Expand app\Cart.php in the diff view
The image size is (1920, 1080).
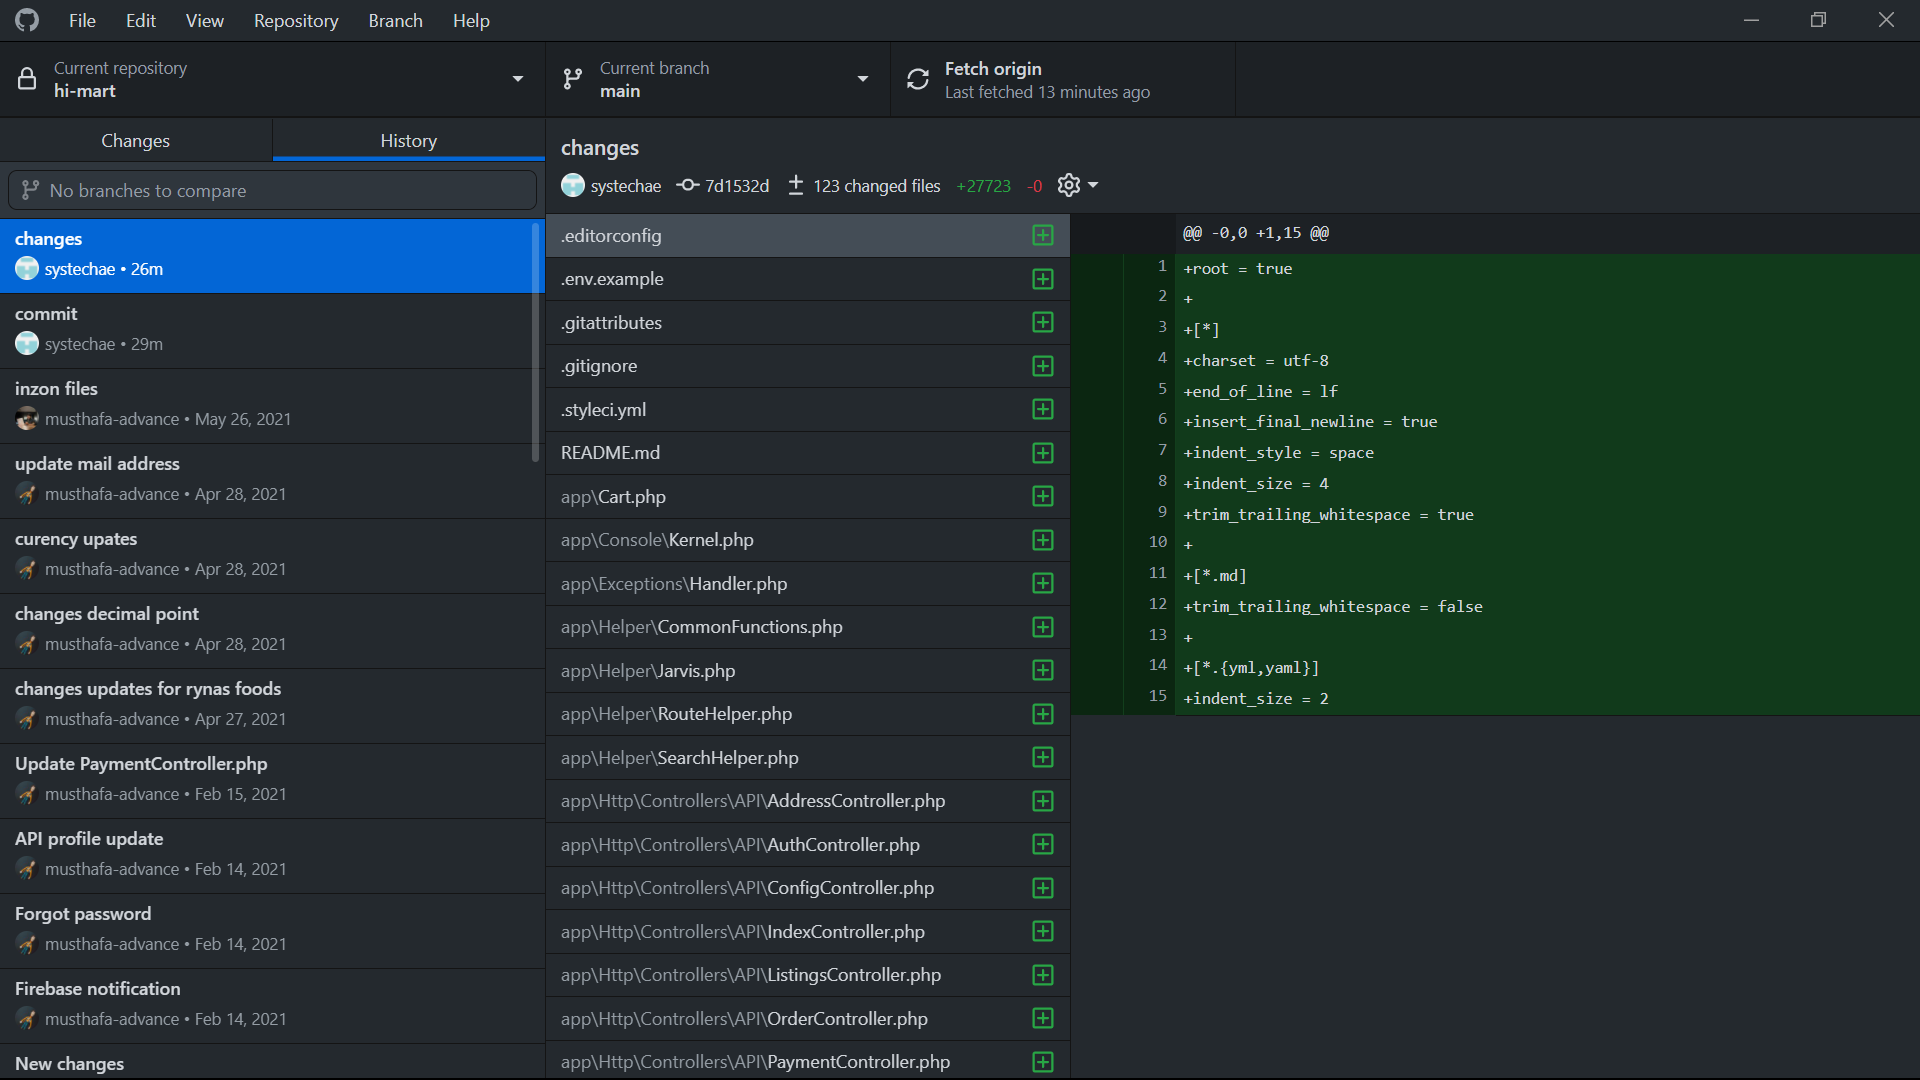pos(1043,496)
